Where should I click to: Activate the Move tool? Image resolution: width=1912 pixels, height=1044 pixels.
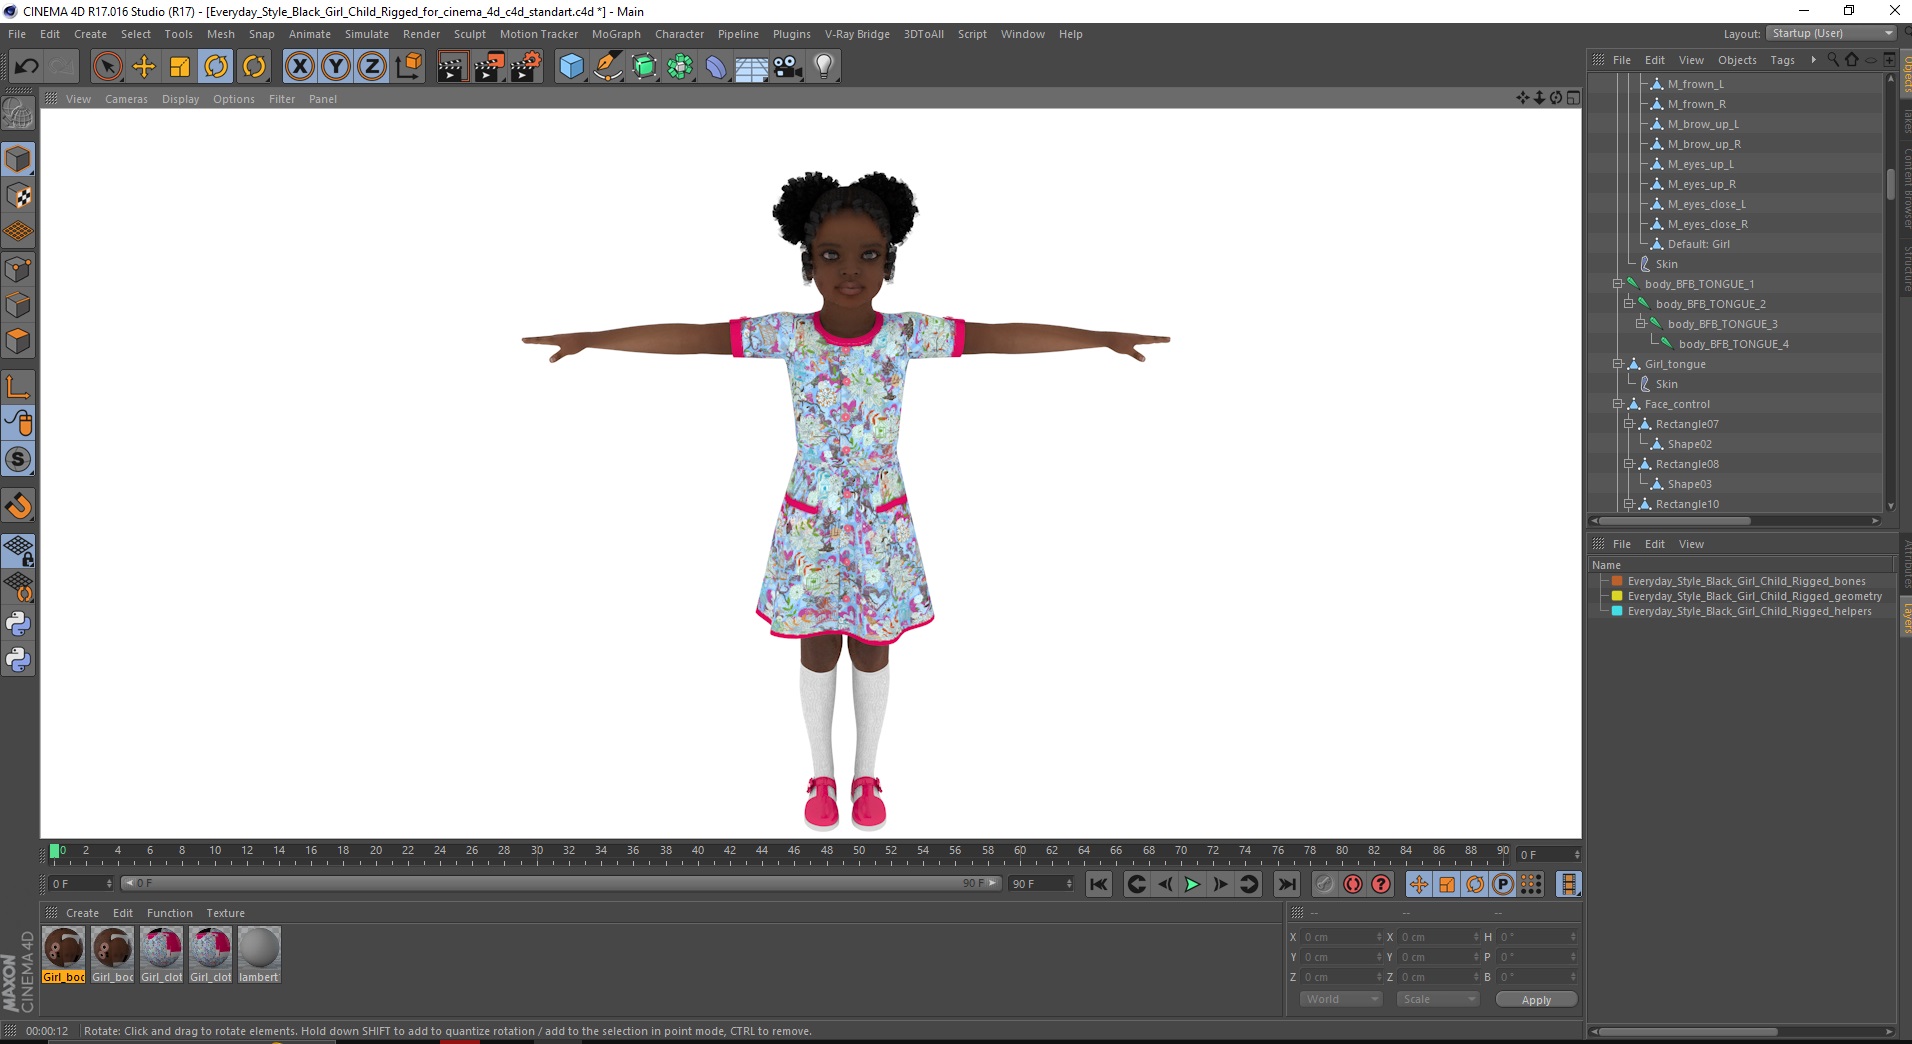point(144,67)
